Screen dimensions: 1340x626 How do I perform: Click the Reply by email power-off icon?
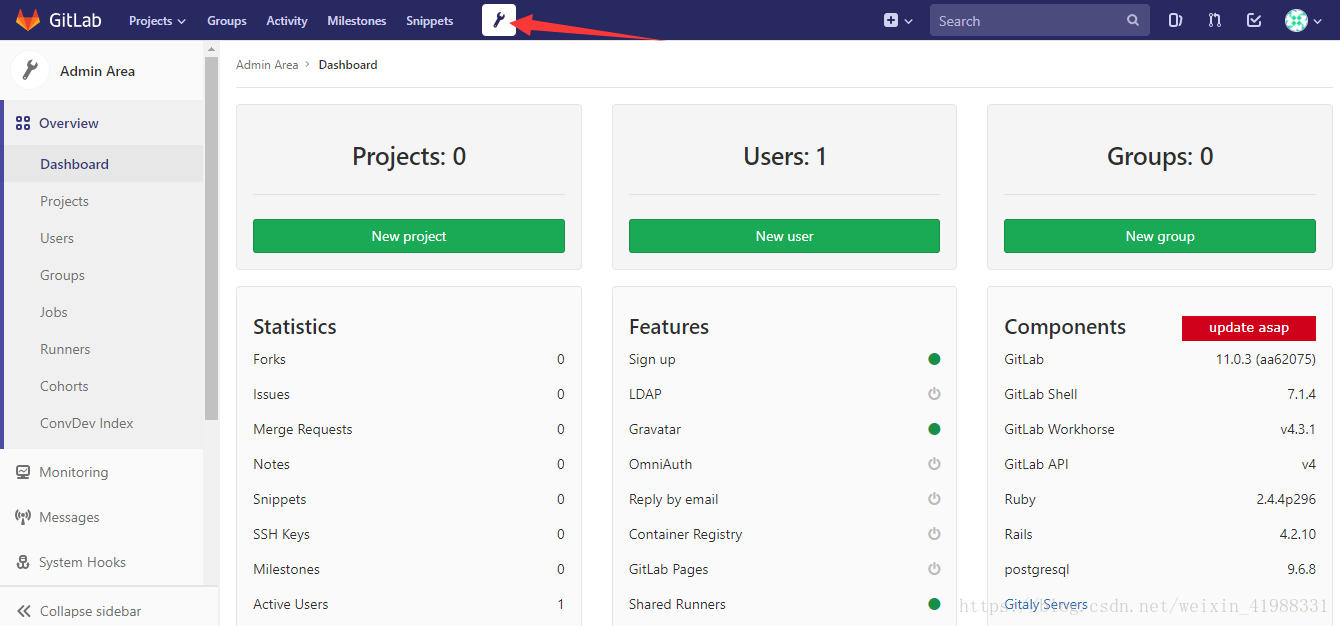pyautogui.click(x=934, y=499)
